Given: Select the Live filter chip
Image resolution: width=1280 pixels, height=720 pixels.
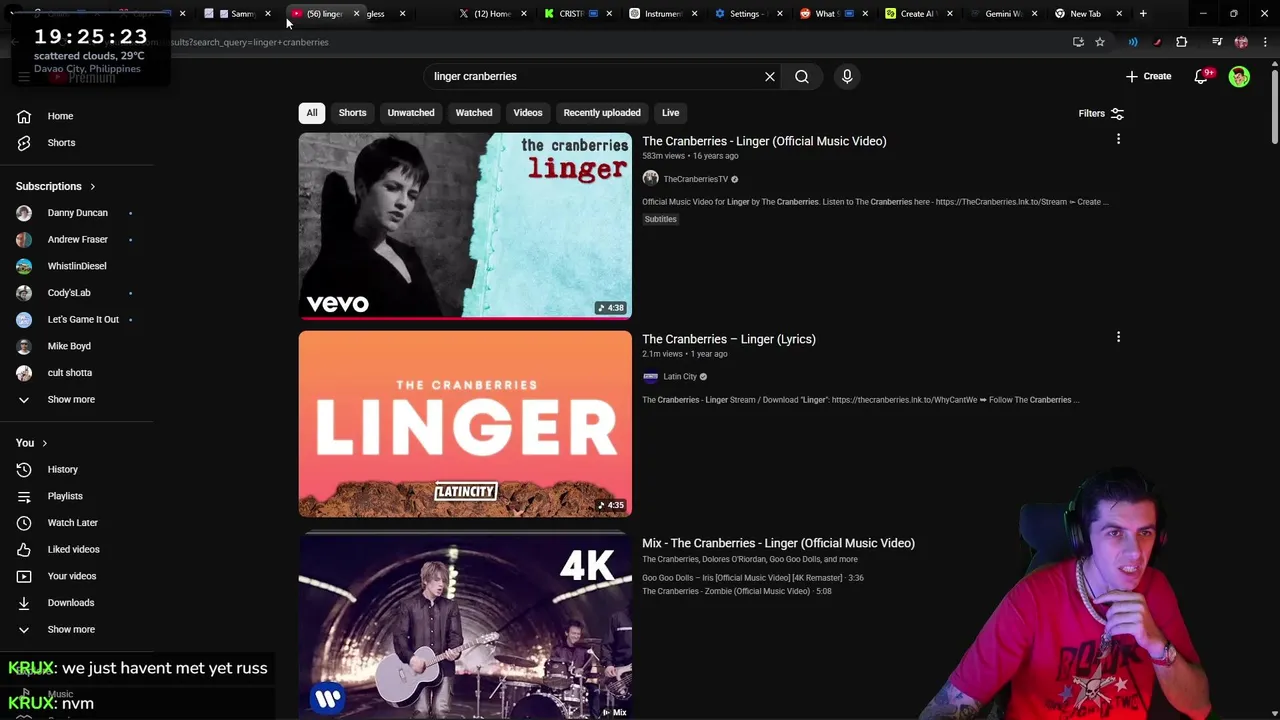Looking at the screenshot, I should coord(670,113).
